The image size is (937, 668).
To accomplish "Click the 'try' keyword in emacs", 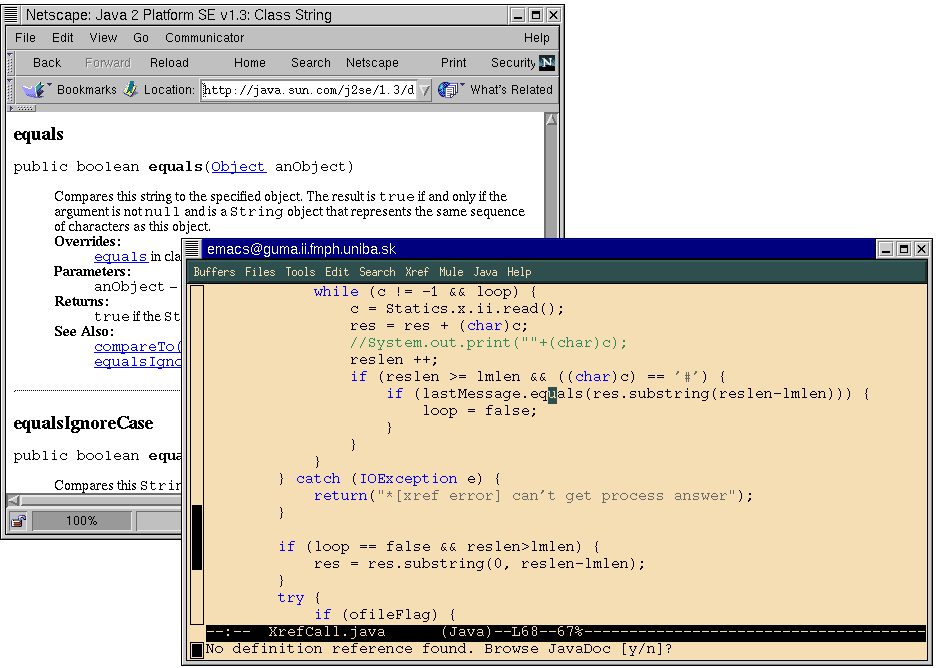I will coord(291,597).
